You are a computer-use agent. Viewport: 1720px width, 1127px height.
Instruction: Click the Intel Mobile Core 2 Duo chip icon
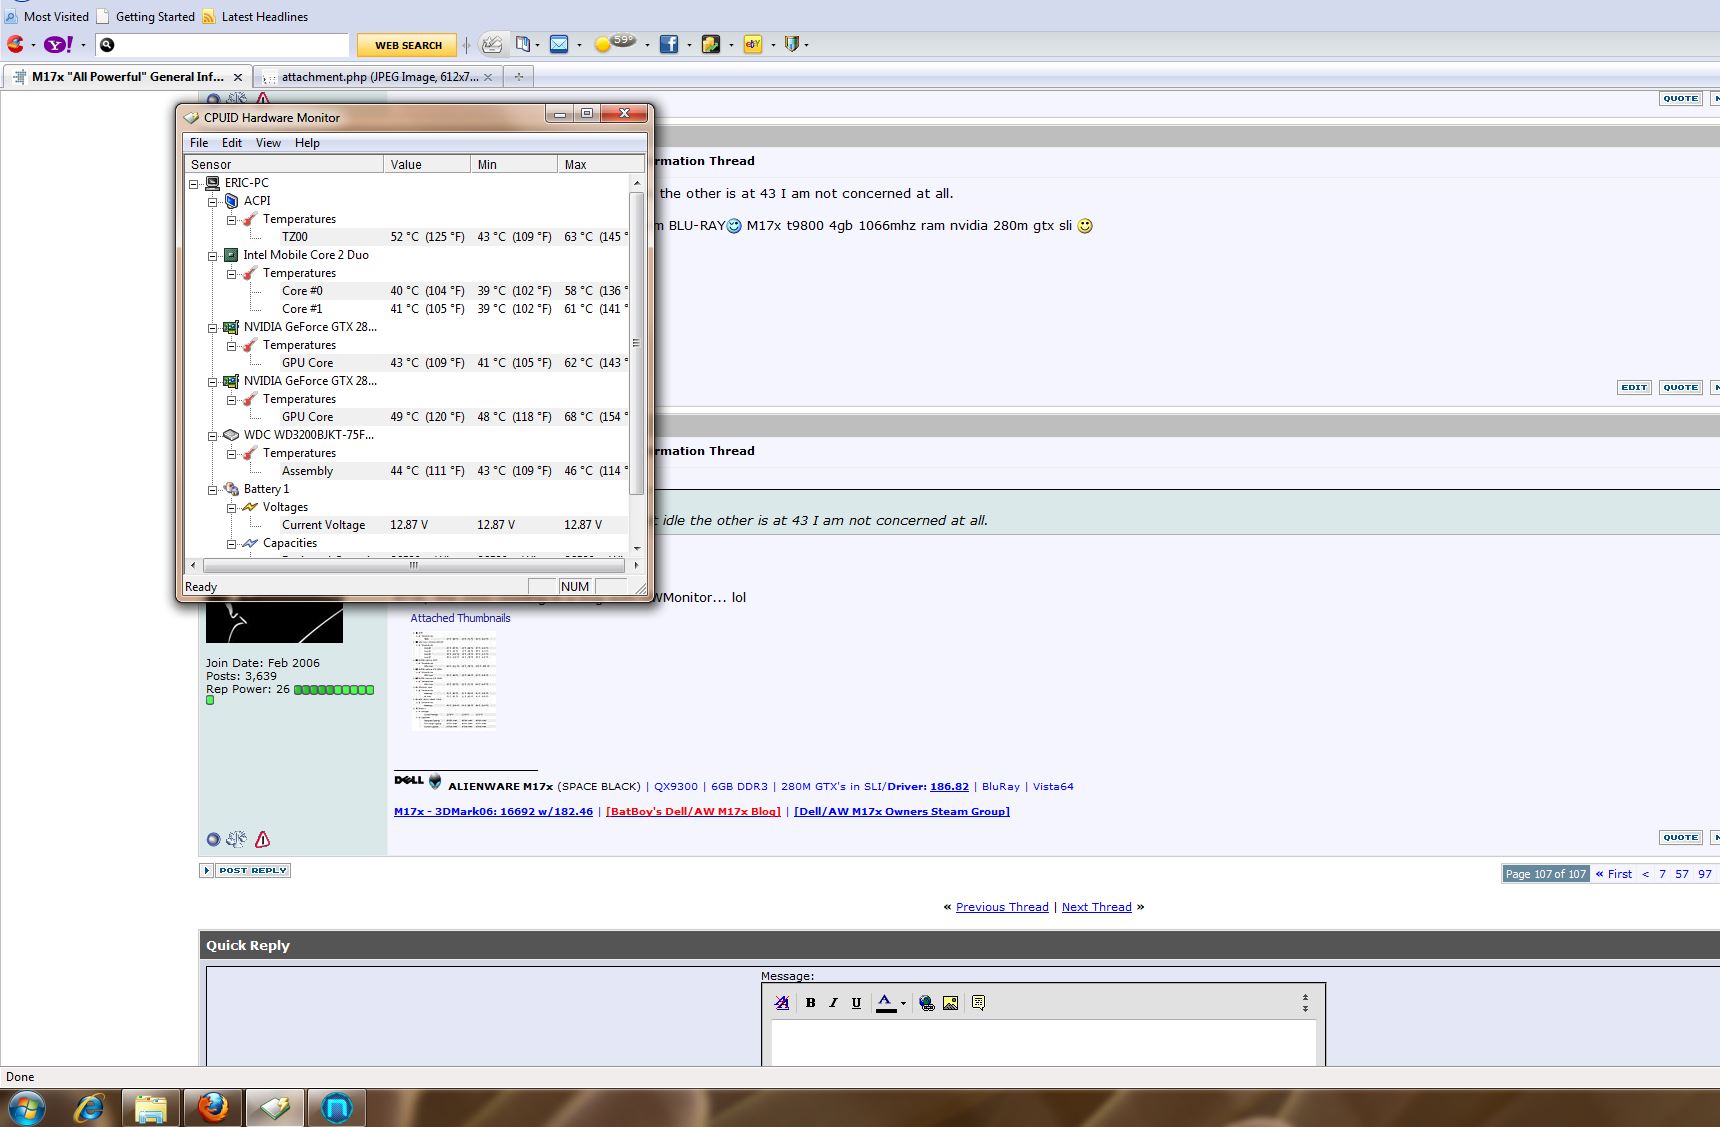pyautogui.click(x=231, y=255)
